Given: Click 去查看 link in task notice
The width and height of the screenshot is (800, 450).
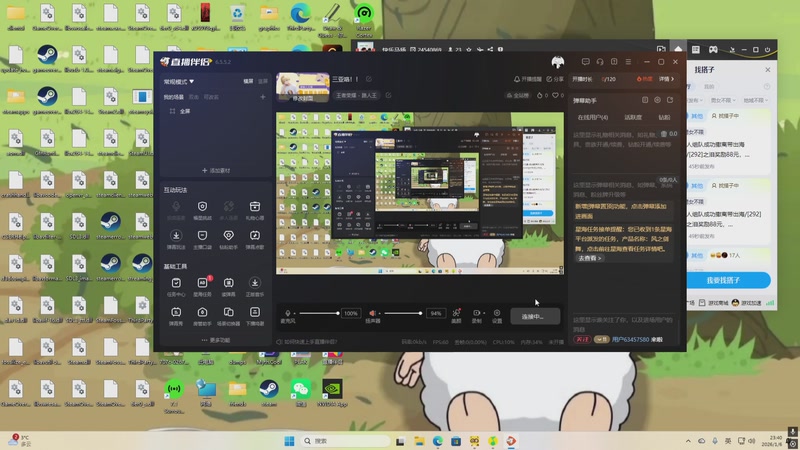Looking at the screenshot, I should [589, 258].
